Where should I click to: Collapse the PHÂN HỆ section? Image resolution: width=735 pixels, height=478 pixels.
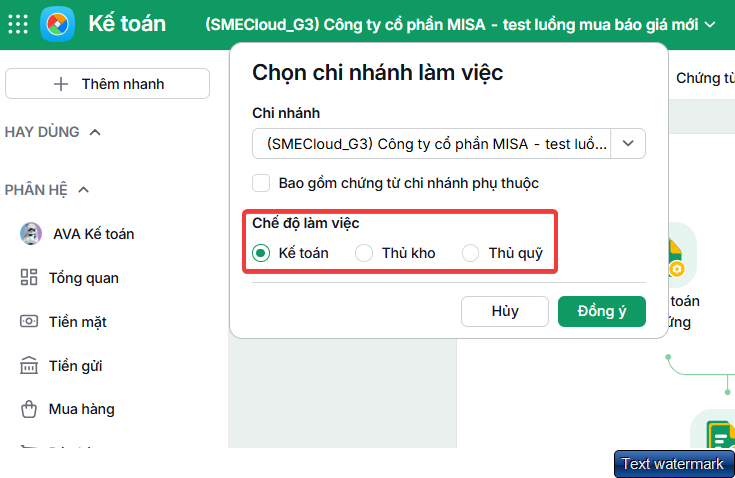pos(84,190)
